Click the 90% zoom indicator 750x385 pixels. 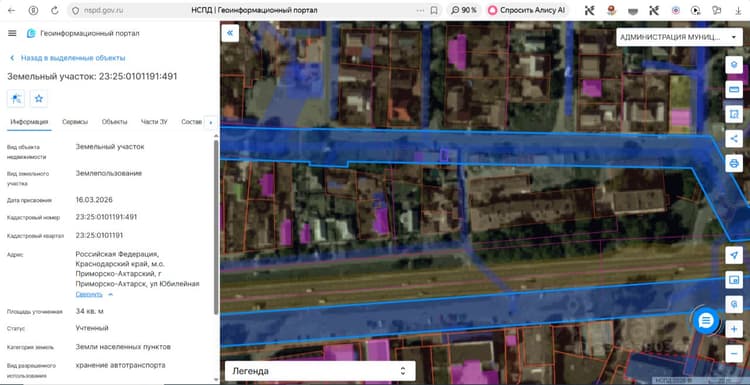(x=464, y=11)
